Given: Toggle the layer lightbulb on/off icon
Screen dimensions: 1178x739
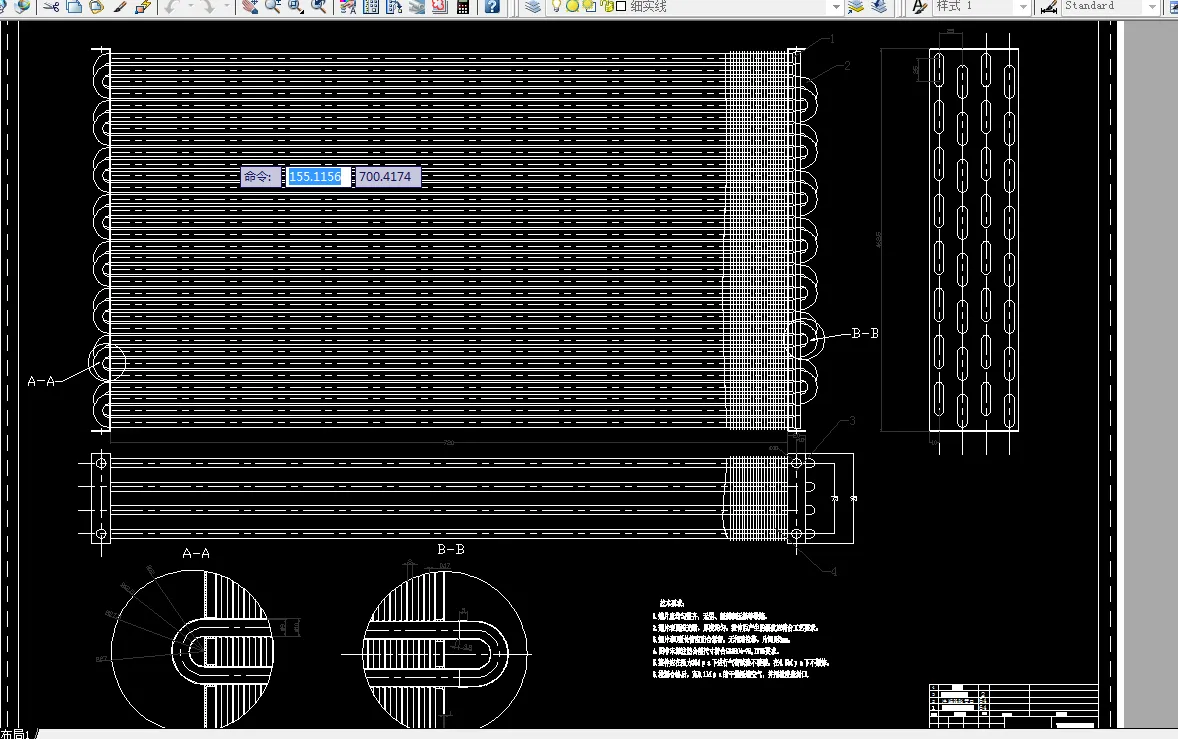Looking at the screenshot, I should coord(556,6).
